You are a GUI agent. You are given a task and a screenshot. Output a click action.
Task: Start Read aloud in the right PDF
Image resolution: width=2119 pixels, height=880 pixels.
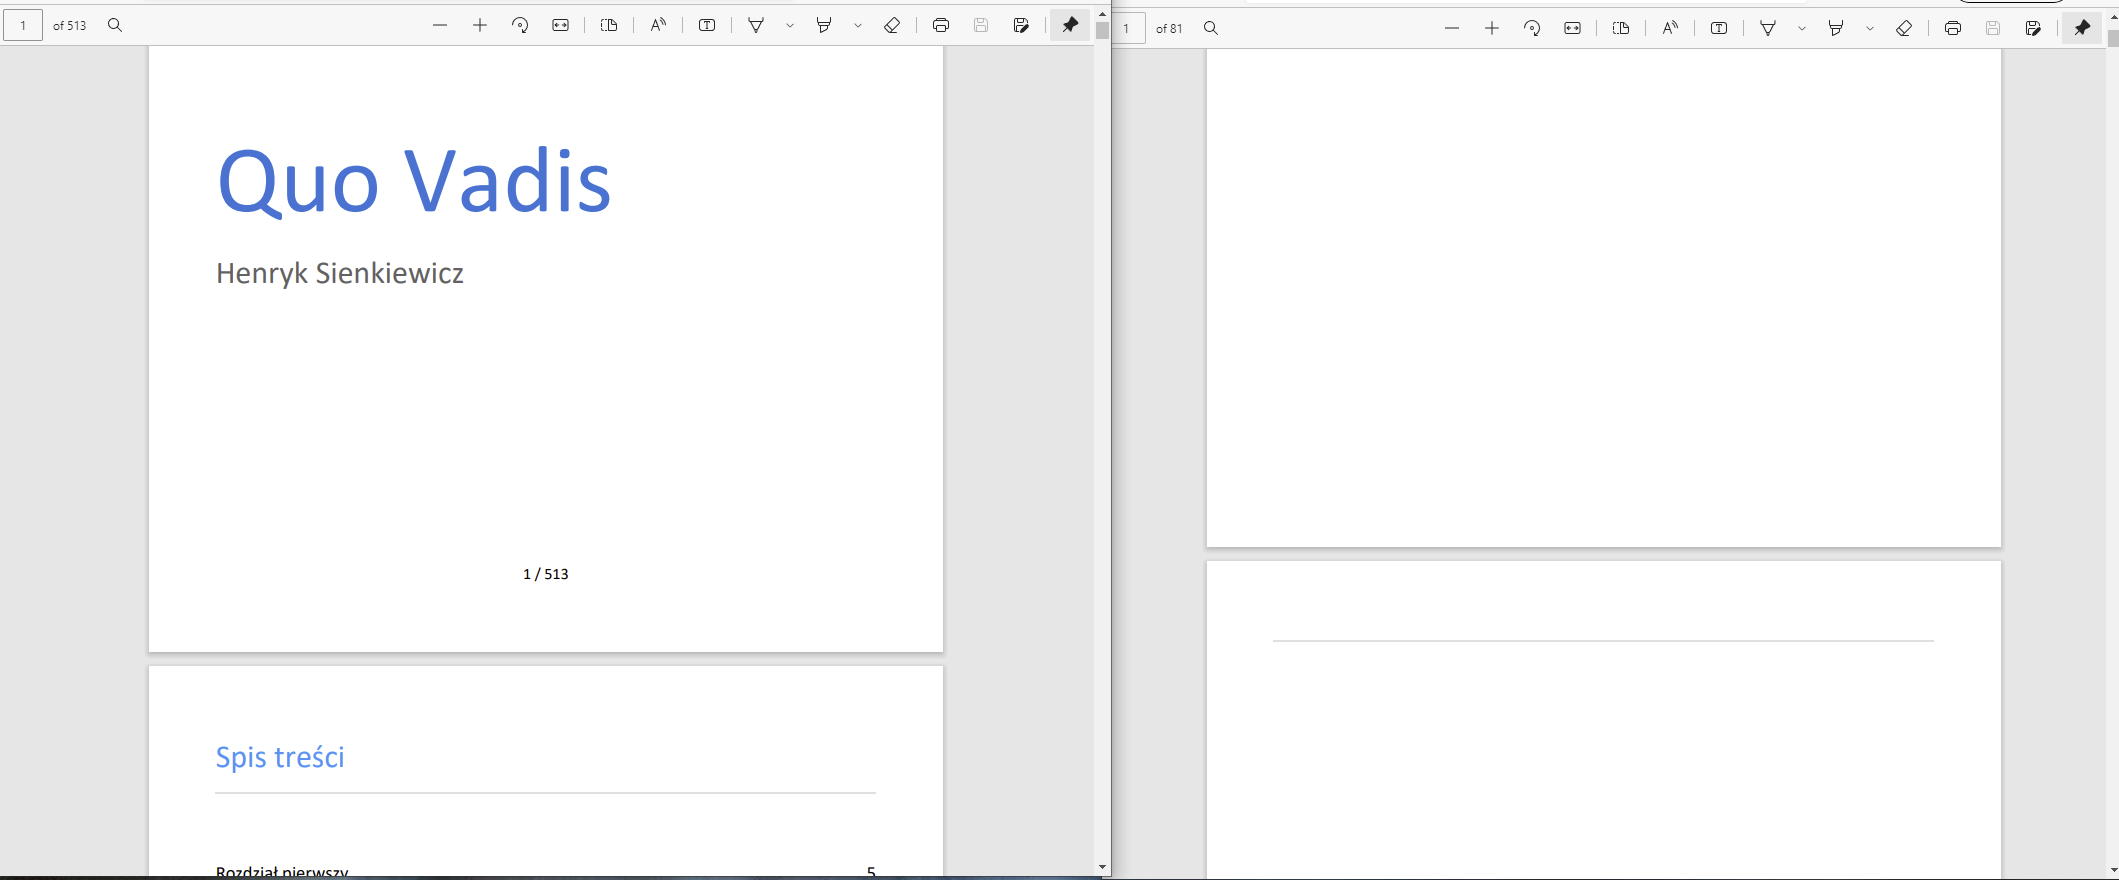pos(1670,28)
